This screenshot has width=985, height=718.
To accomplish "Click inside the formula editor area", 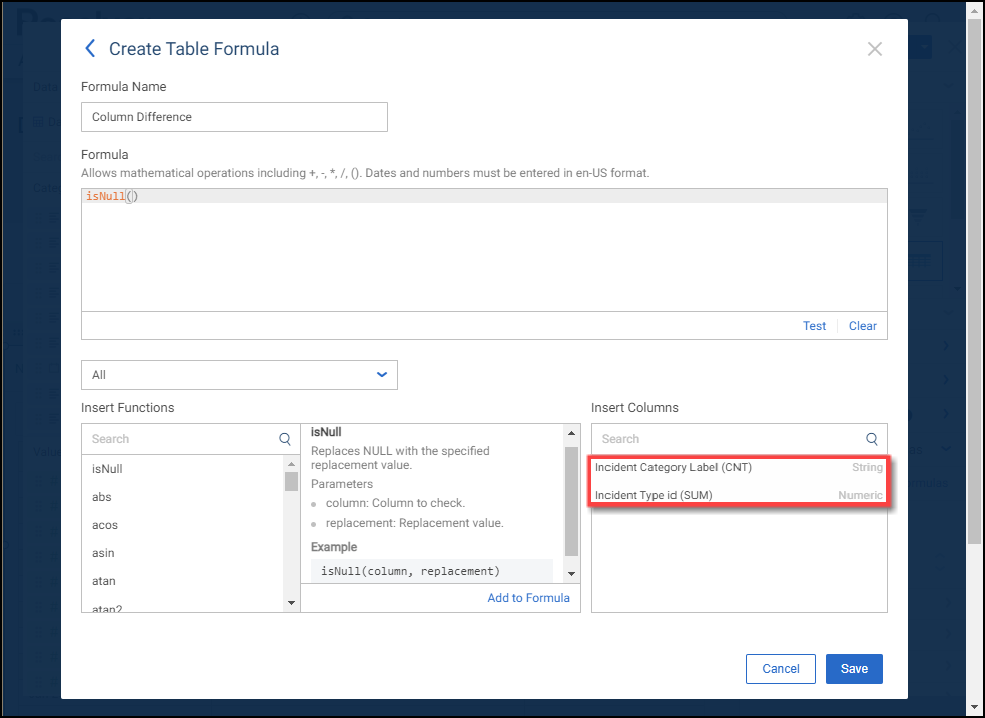I will 483,255.
